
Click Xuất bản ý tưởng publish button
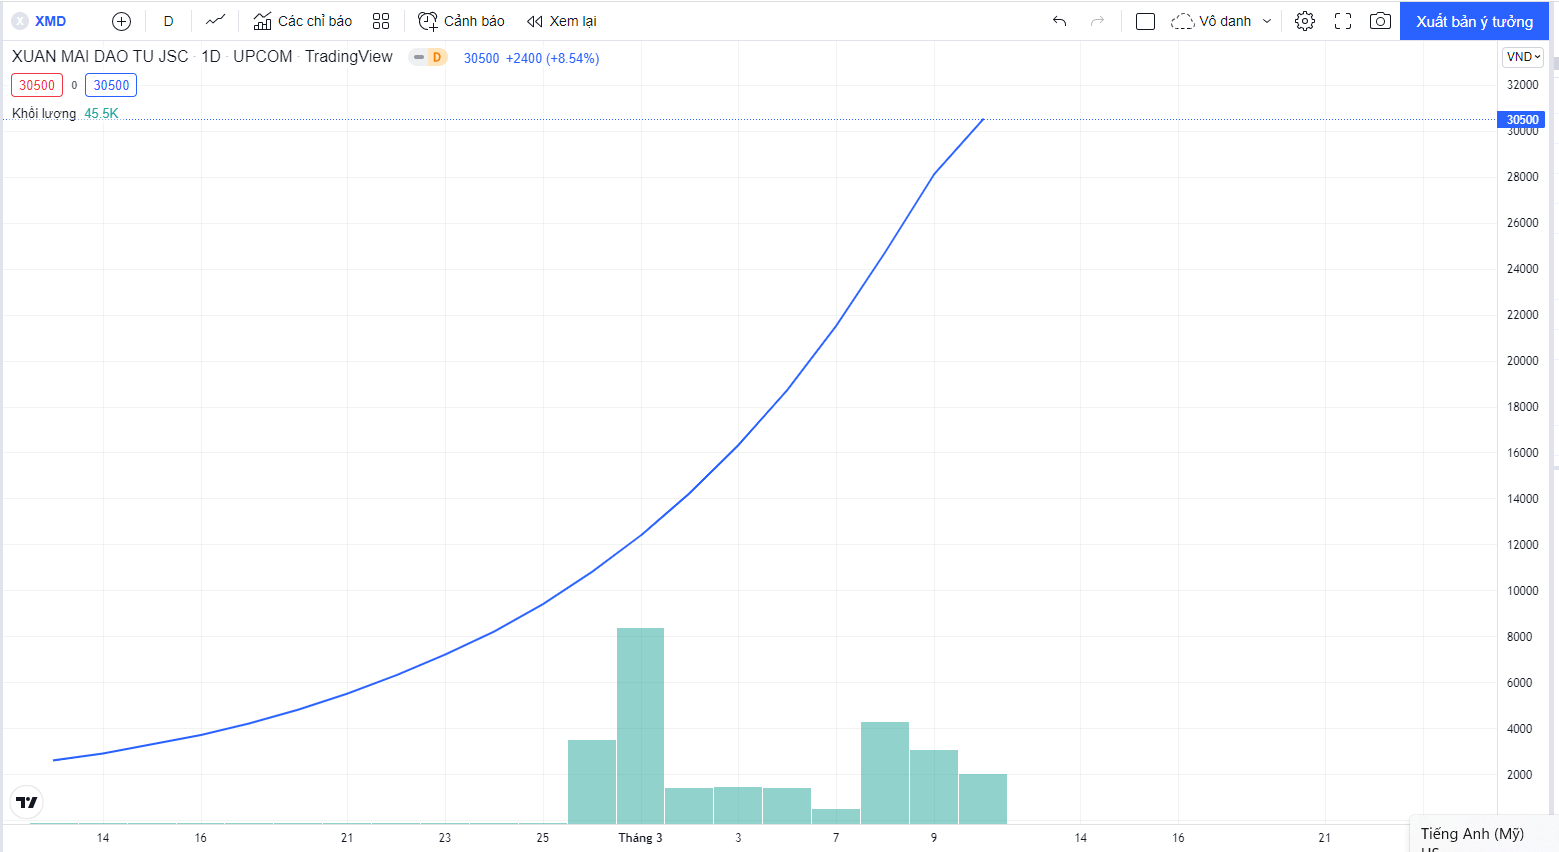[1474, 21]
